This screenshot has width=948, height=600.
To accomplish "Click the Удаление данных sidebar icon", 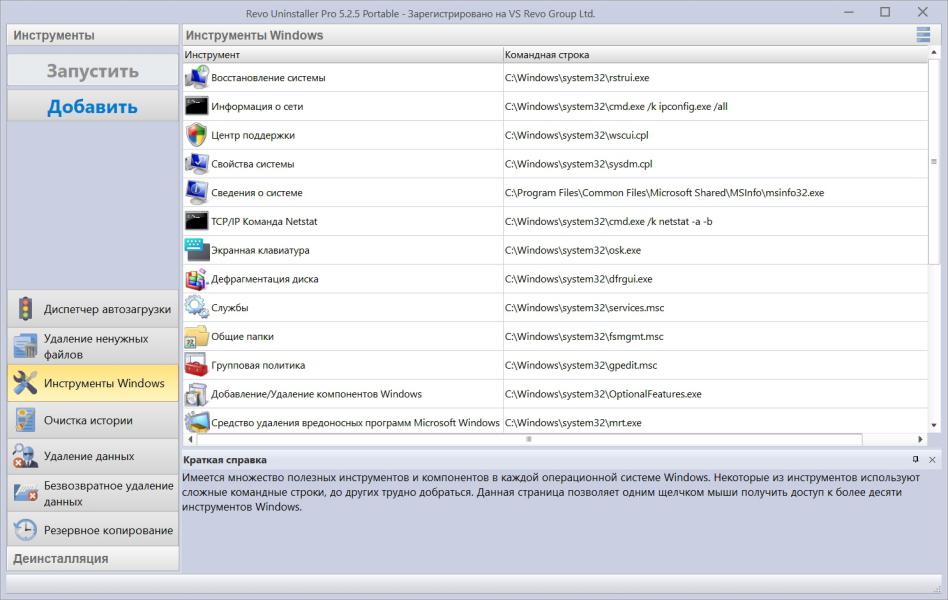I will [25, 456].
